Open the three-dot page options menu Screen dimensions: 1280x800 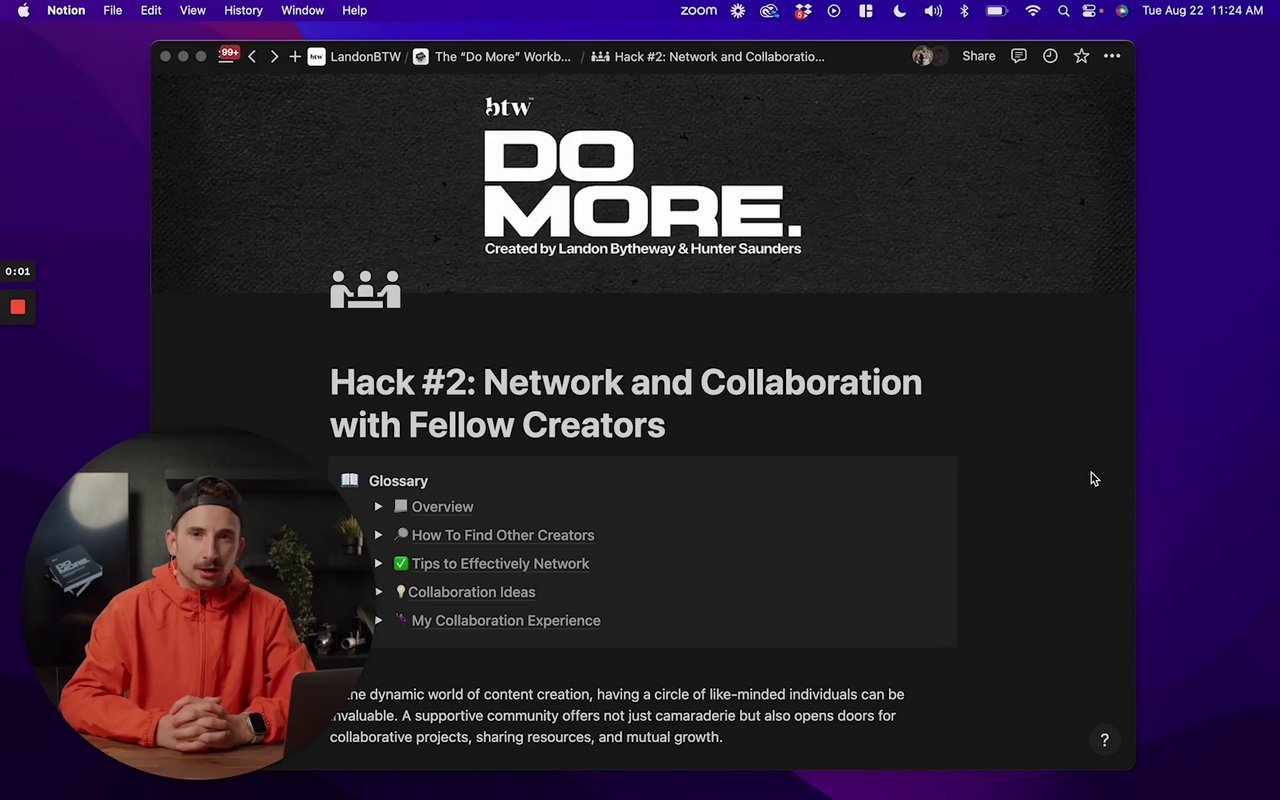[x=1112, y=56]
